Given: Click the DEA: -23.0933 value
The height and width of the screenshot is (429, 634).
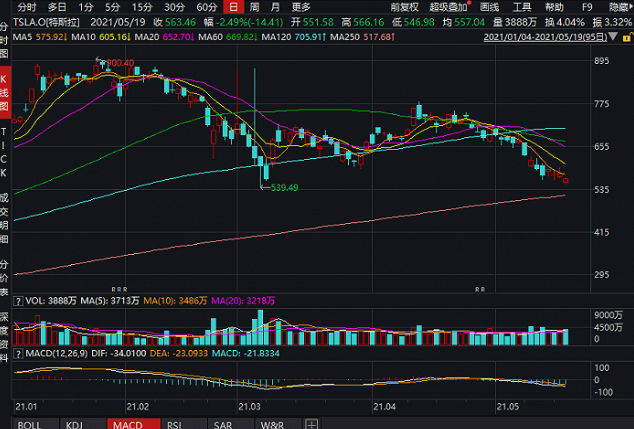Looking at the screenshot, I should coord(179,354).
